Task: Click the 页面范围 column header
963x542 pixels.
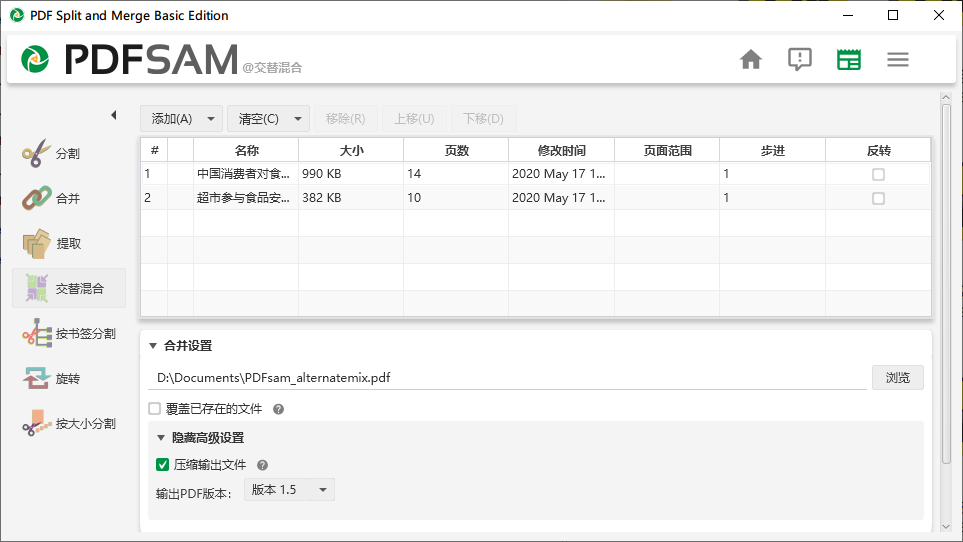Action: (667, 150)
